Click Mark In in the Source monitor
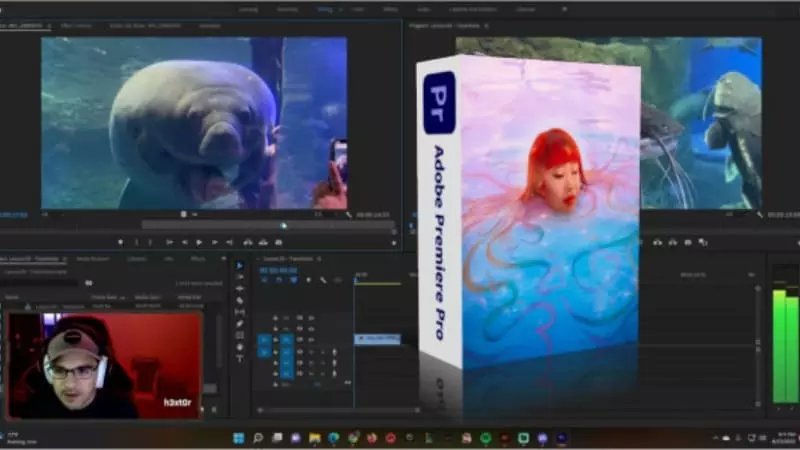This screenshot has height=450, width=800. click(136, 243)
